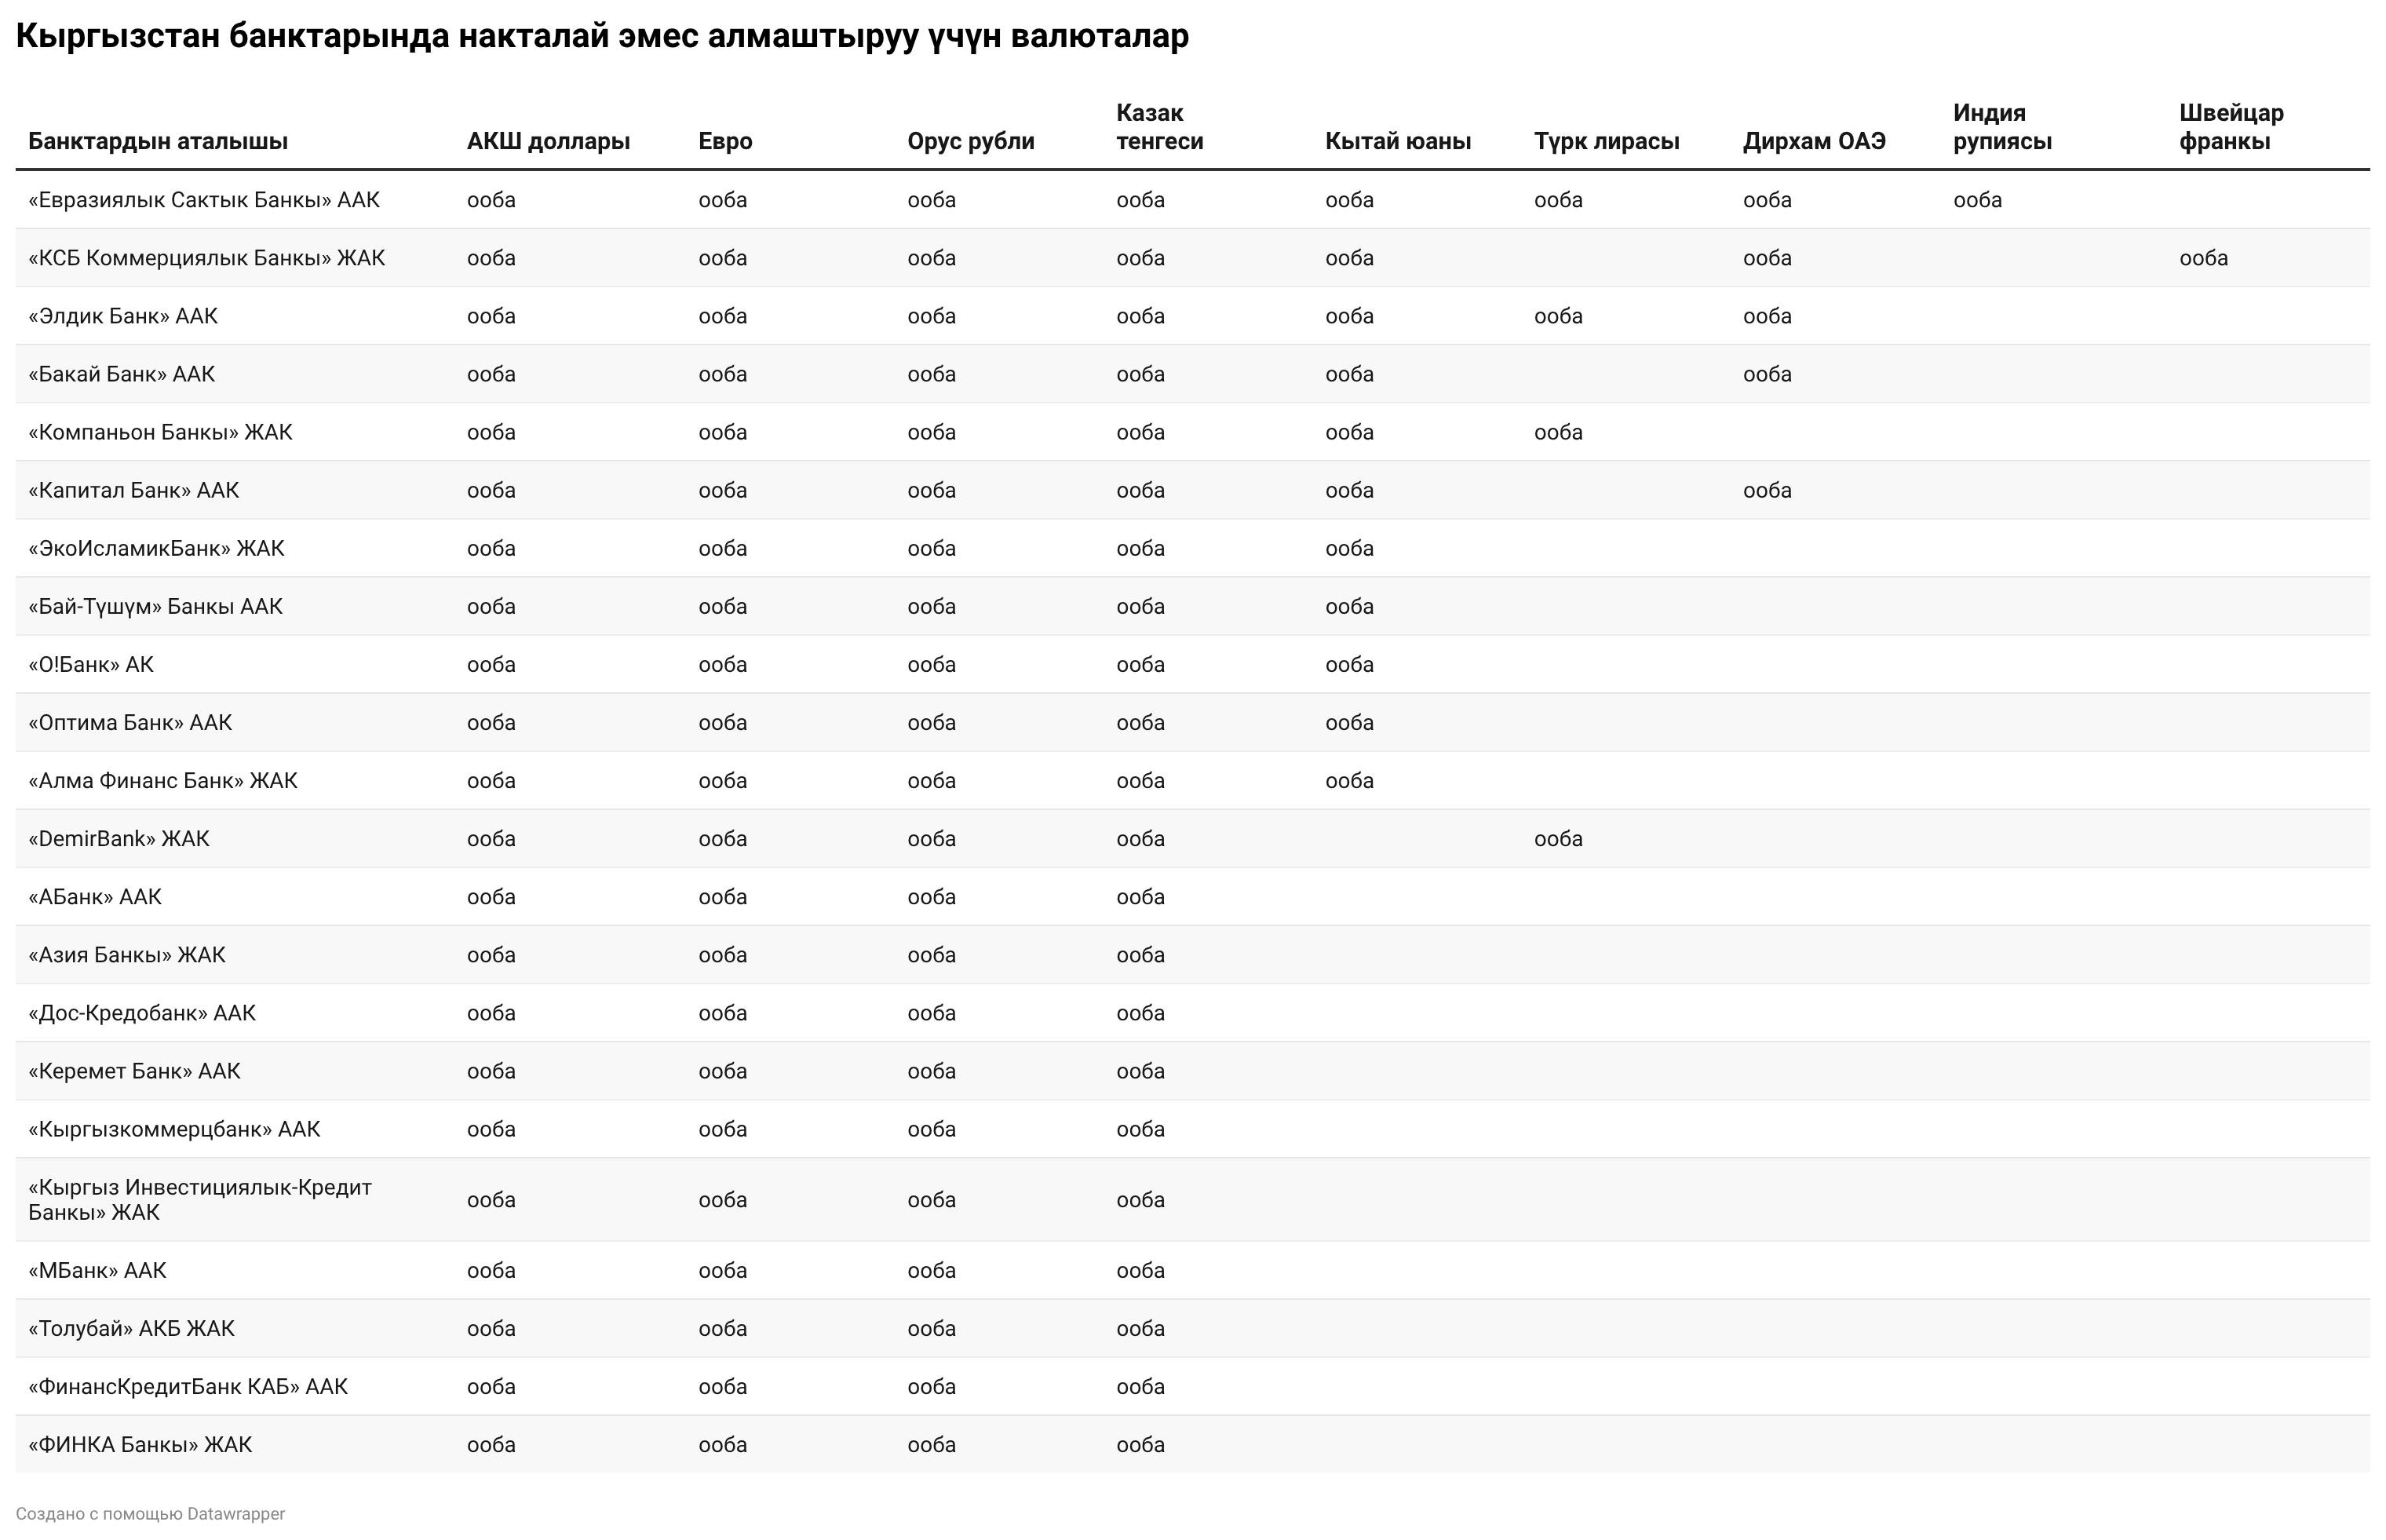Click the table title heading

click(602, 36)
